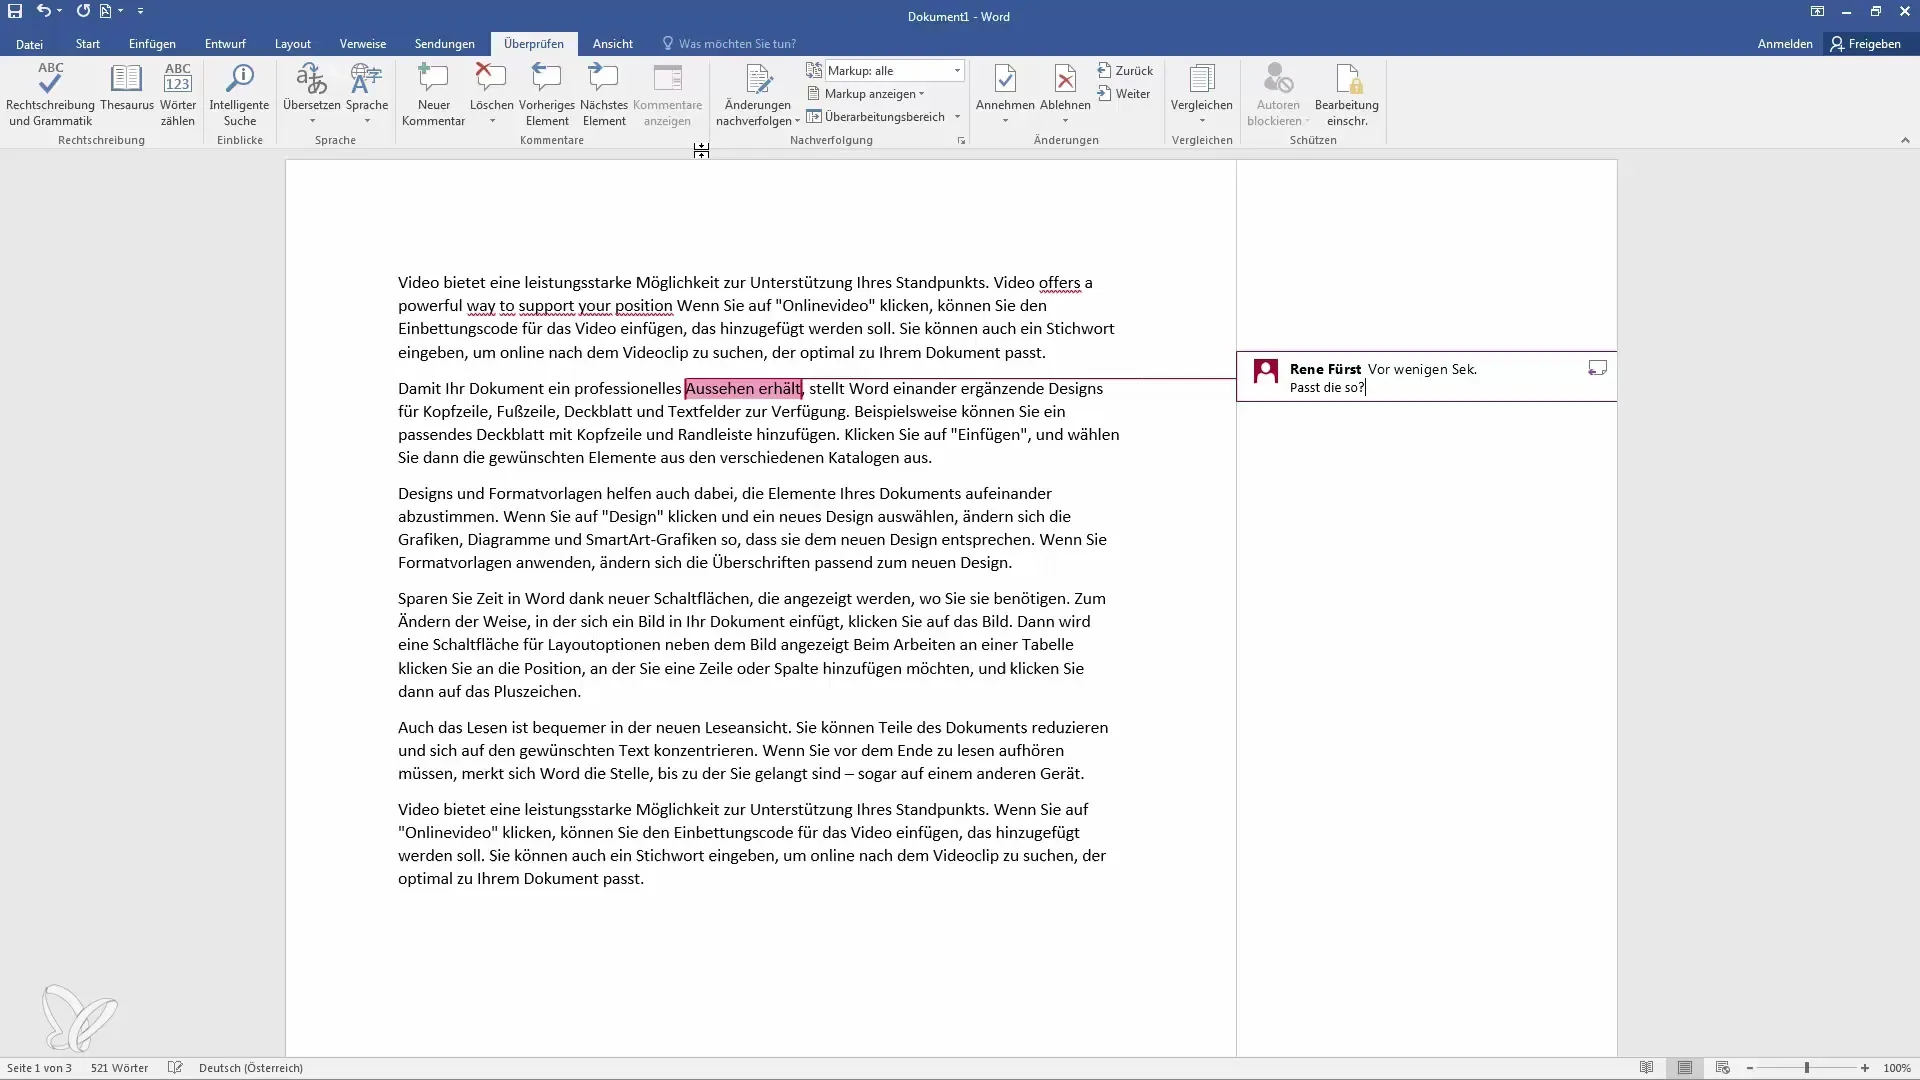Click zoom out minus button
The width and height of the screenshot is (1920, 1080).
[1750, 1068]
